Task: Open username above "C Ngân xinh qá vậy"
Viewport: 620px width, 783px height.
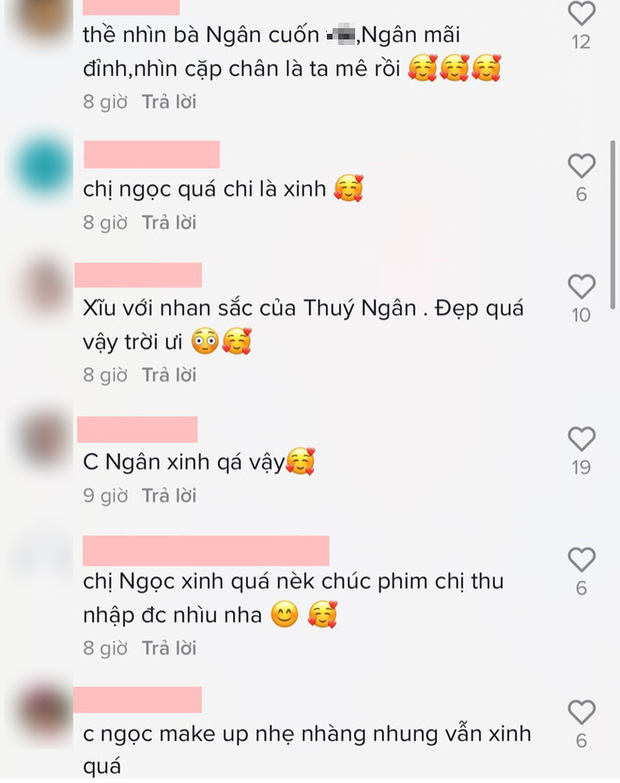Action: 137,429
